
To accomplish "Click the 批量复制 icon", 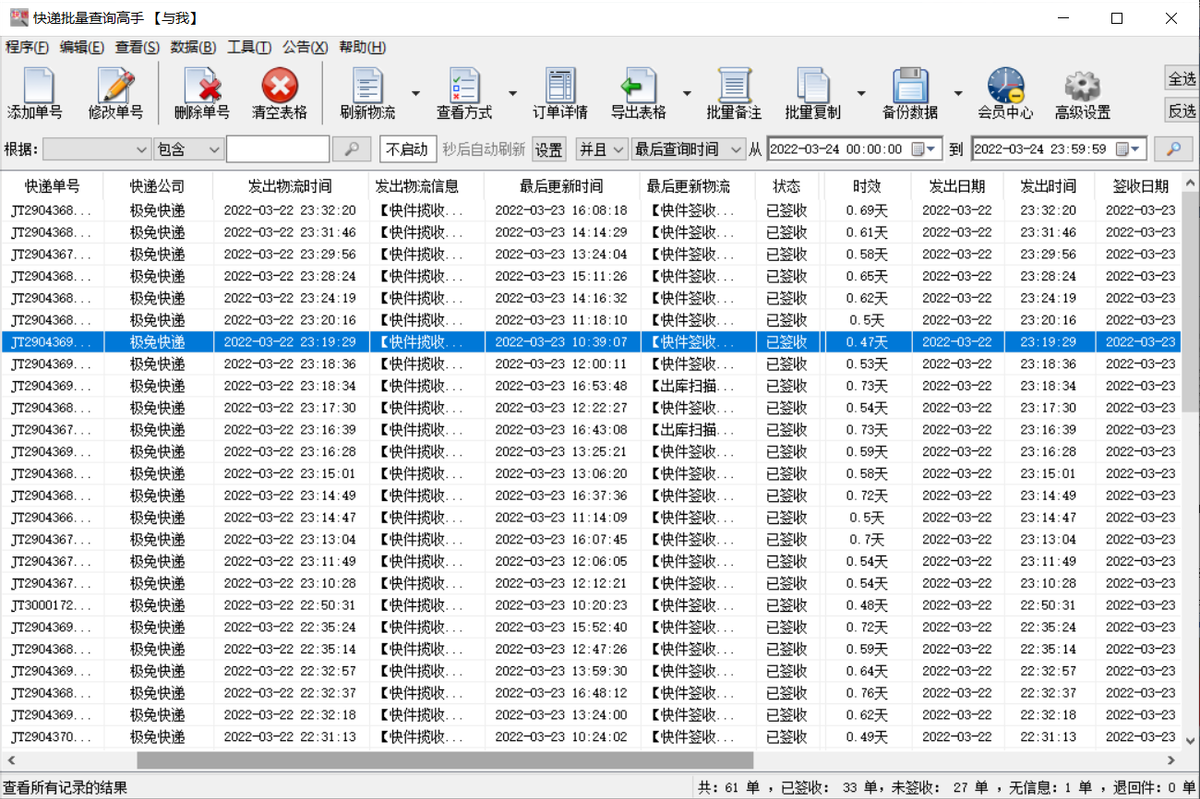I will pos(813,86).
